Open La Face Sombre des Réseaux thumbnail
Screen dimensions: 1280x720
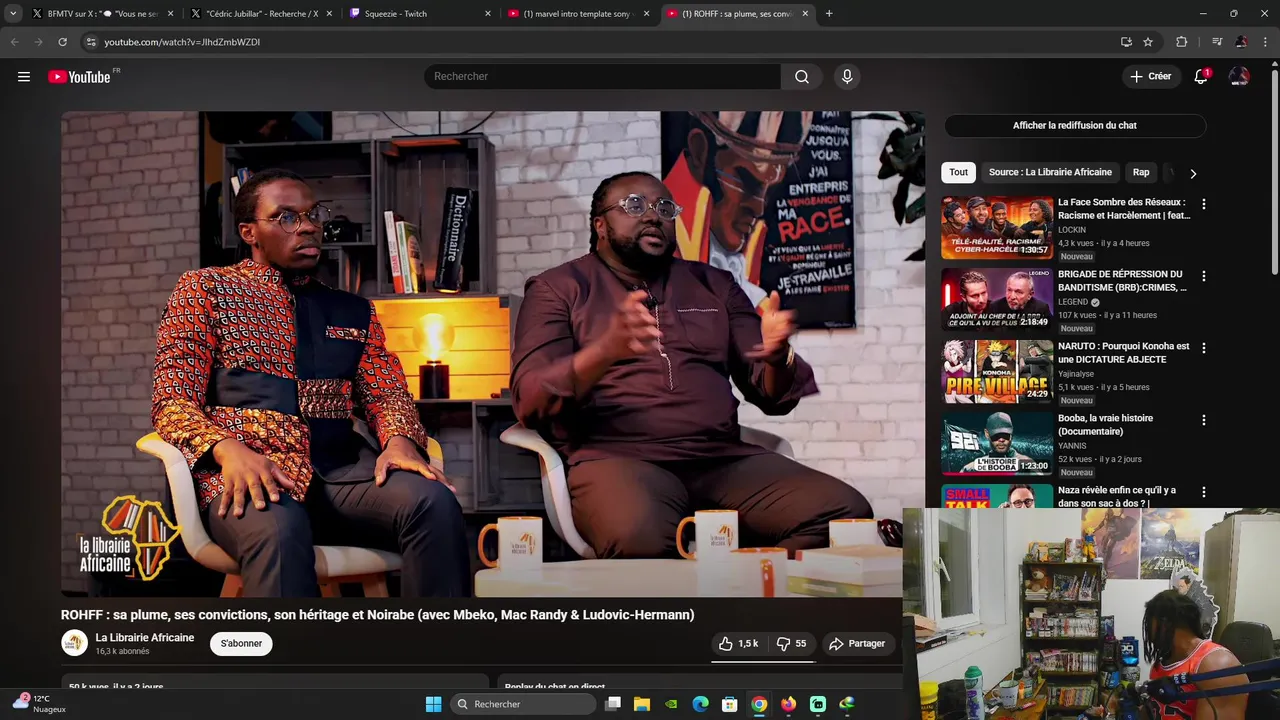[997, 228]
